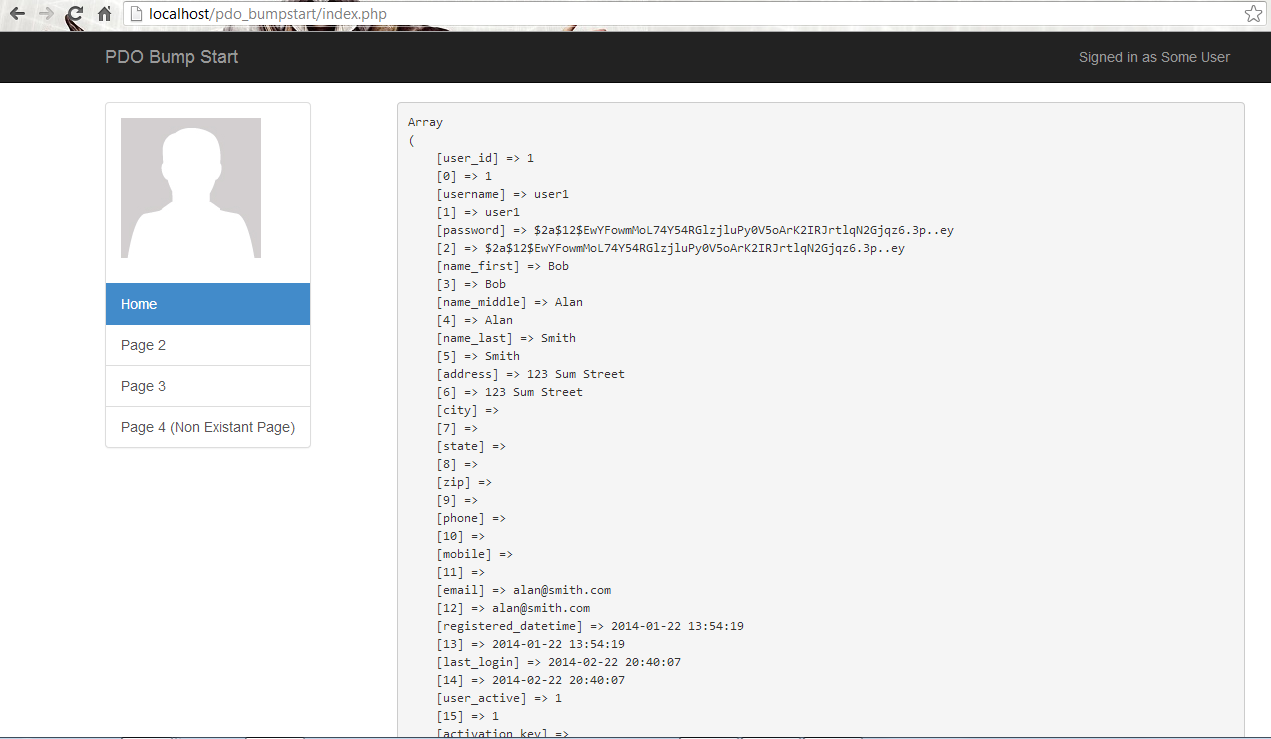1271x739 pixels.
Task: Click the browser forward arrow
Action: [x=46, y=14]
